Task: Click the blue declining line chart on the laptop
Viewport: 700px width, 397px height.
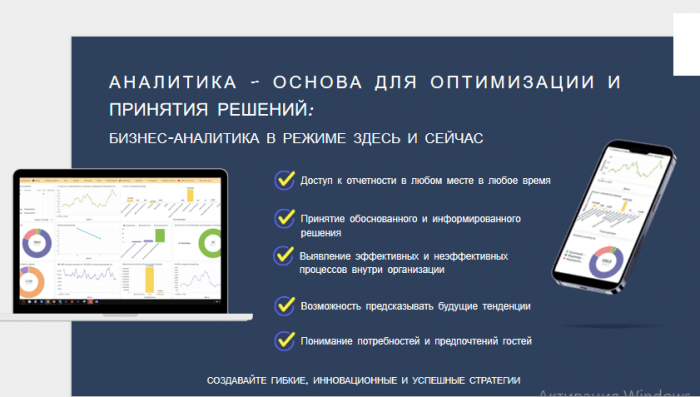Action: click(88, 234)
